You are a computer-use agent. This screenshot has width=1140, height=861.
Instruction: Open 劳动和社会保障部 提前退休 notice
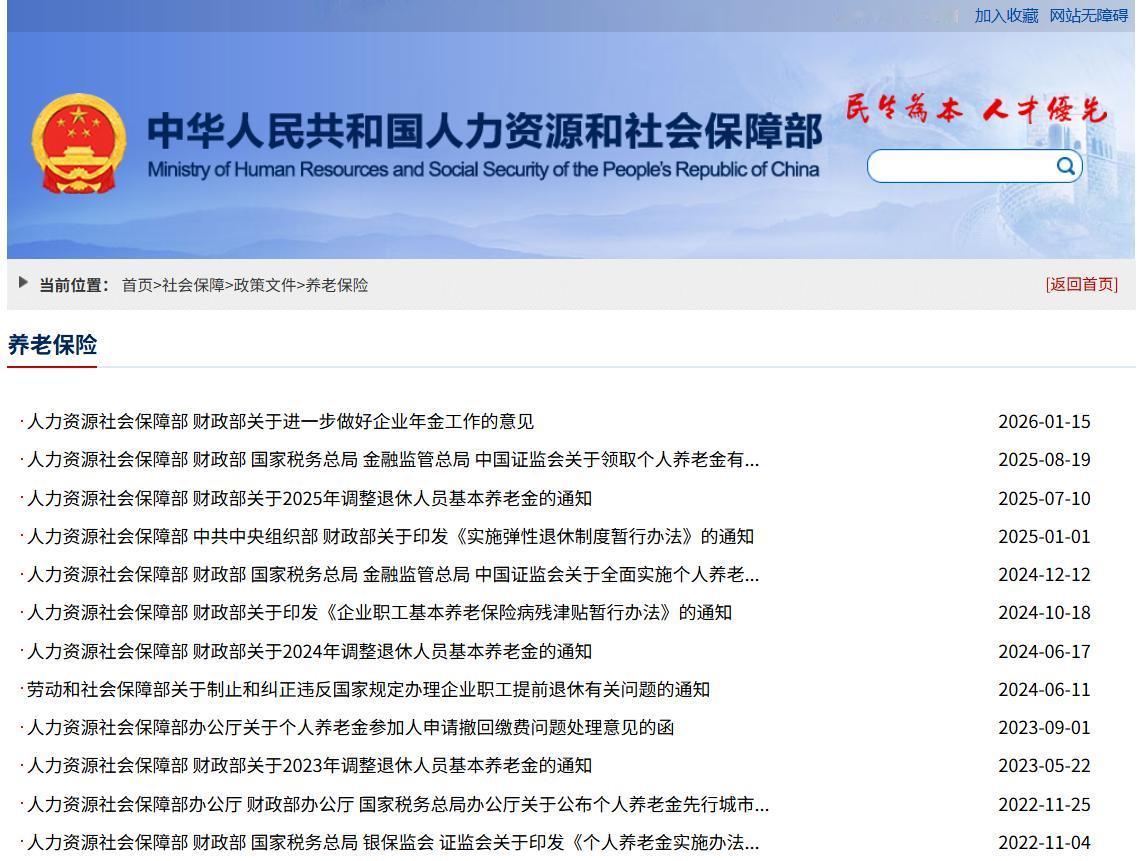(369, 689)
